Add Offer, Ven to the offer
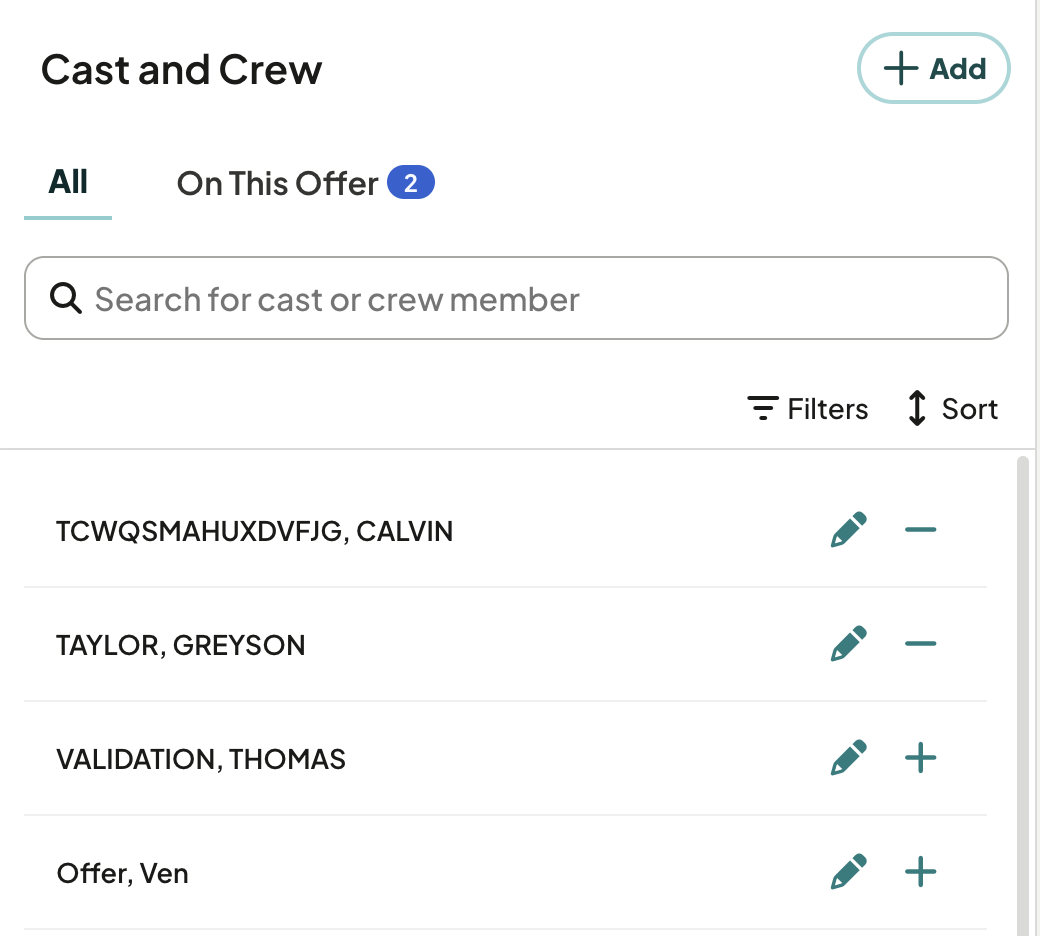 point(921,872)
